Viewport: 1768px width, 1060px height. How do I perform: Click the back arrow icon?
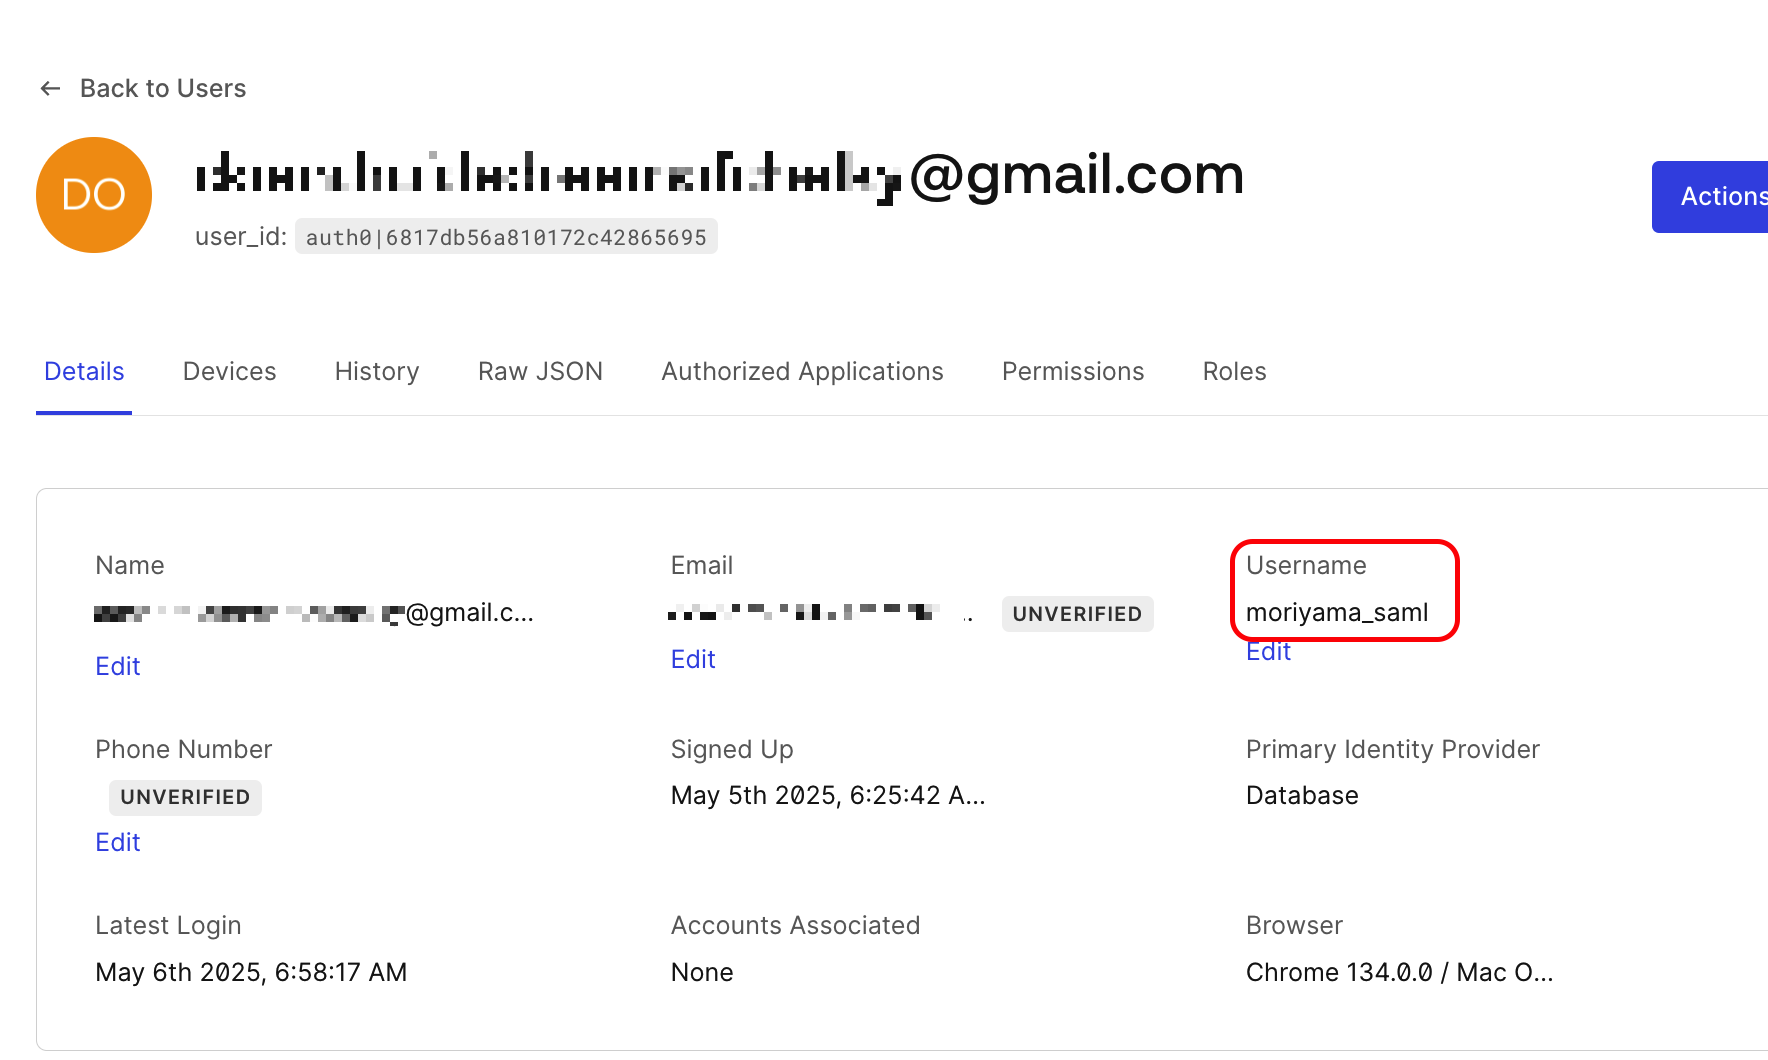tap(50, 89)
